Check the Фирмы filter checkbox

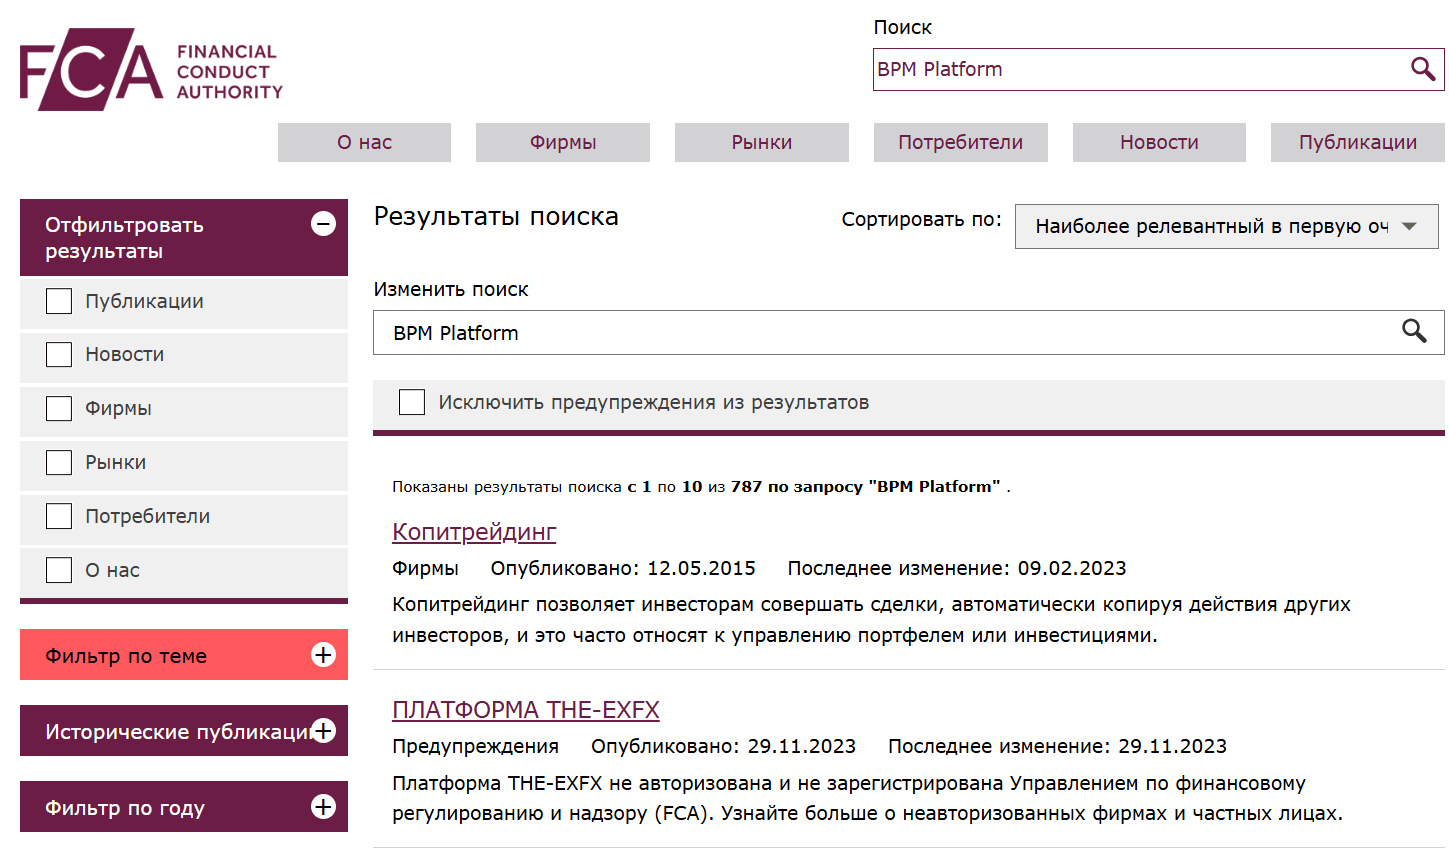[58, 408]
